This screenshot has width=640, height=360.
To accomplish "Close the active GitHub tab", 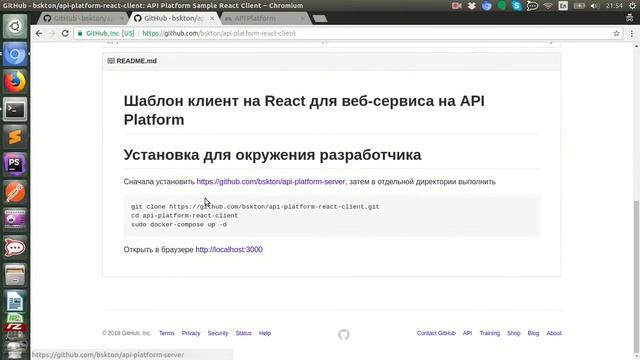I will pos(212,18).
